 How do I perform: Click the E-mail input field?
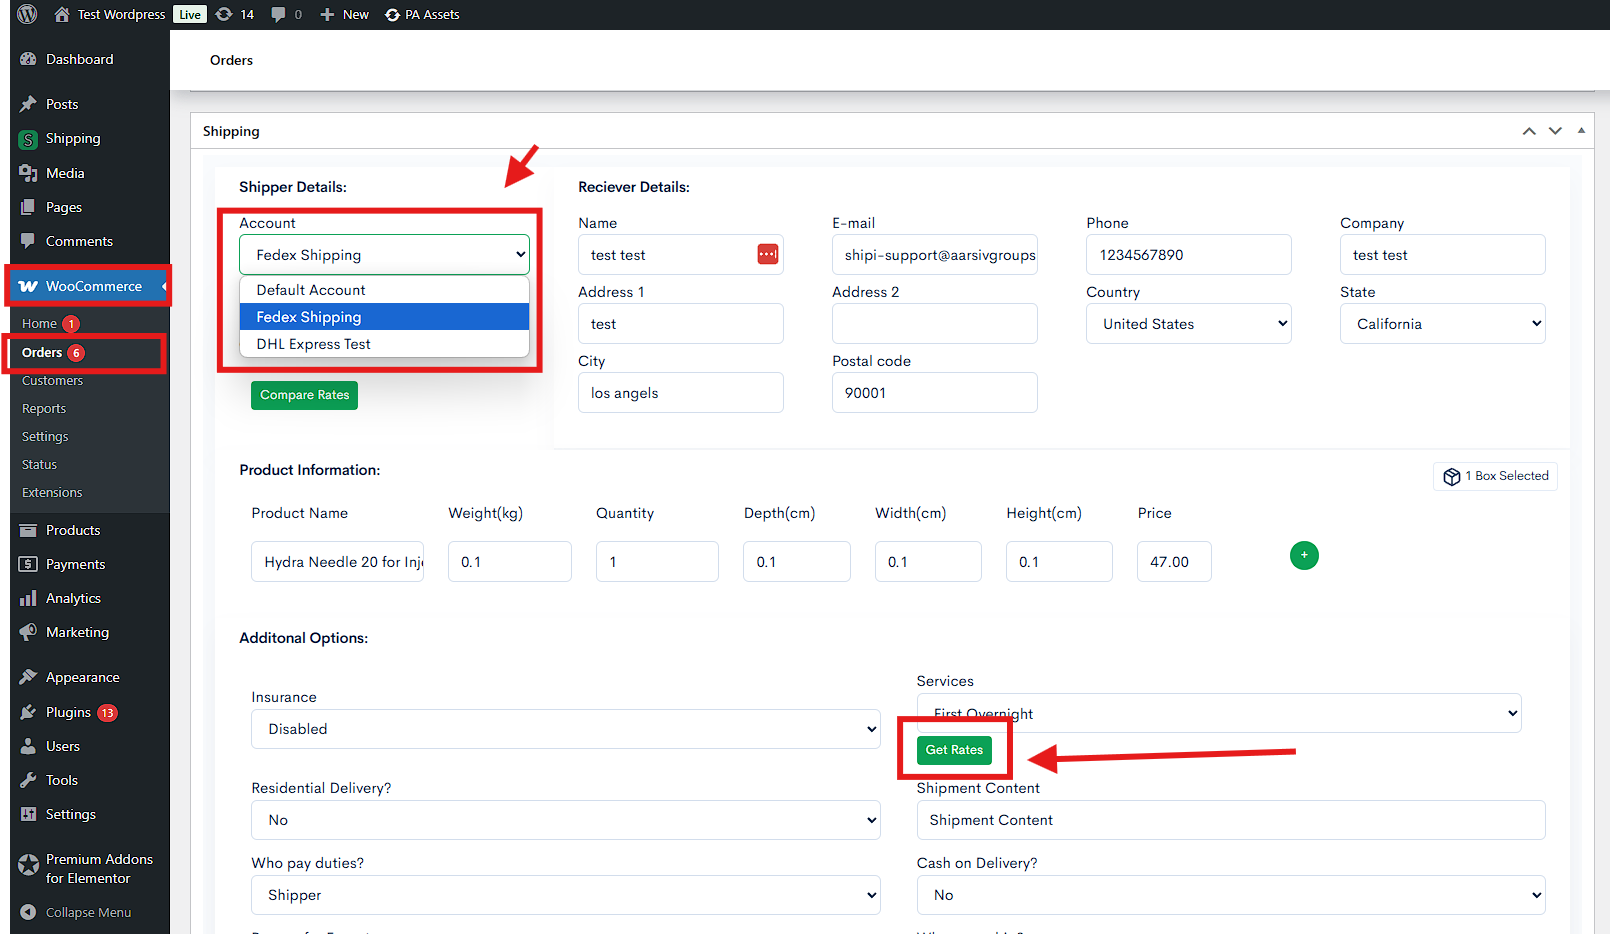(x=934, y=254)
